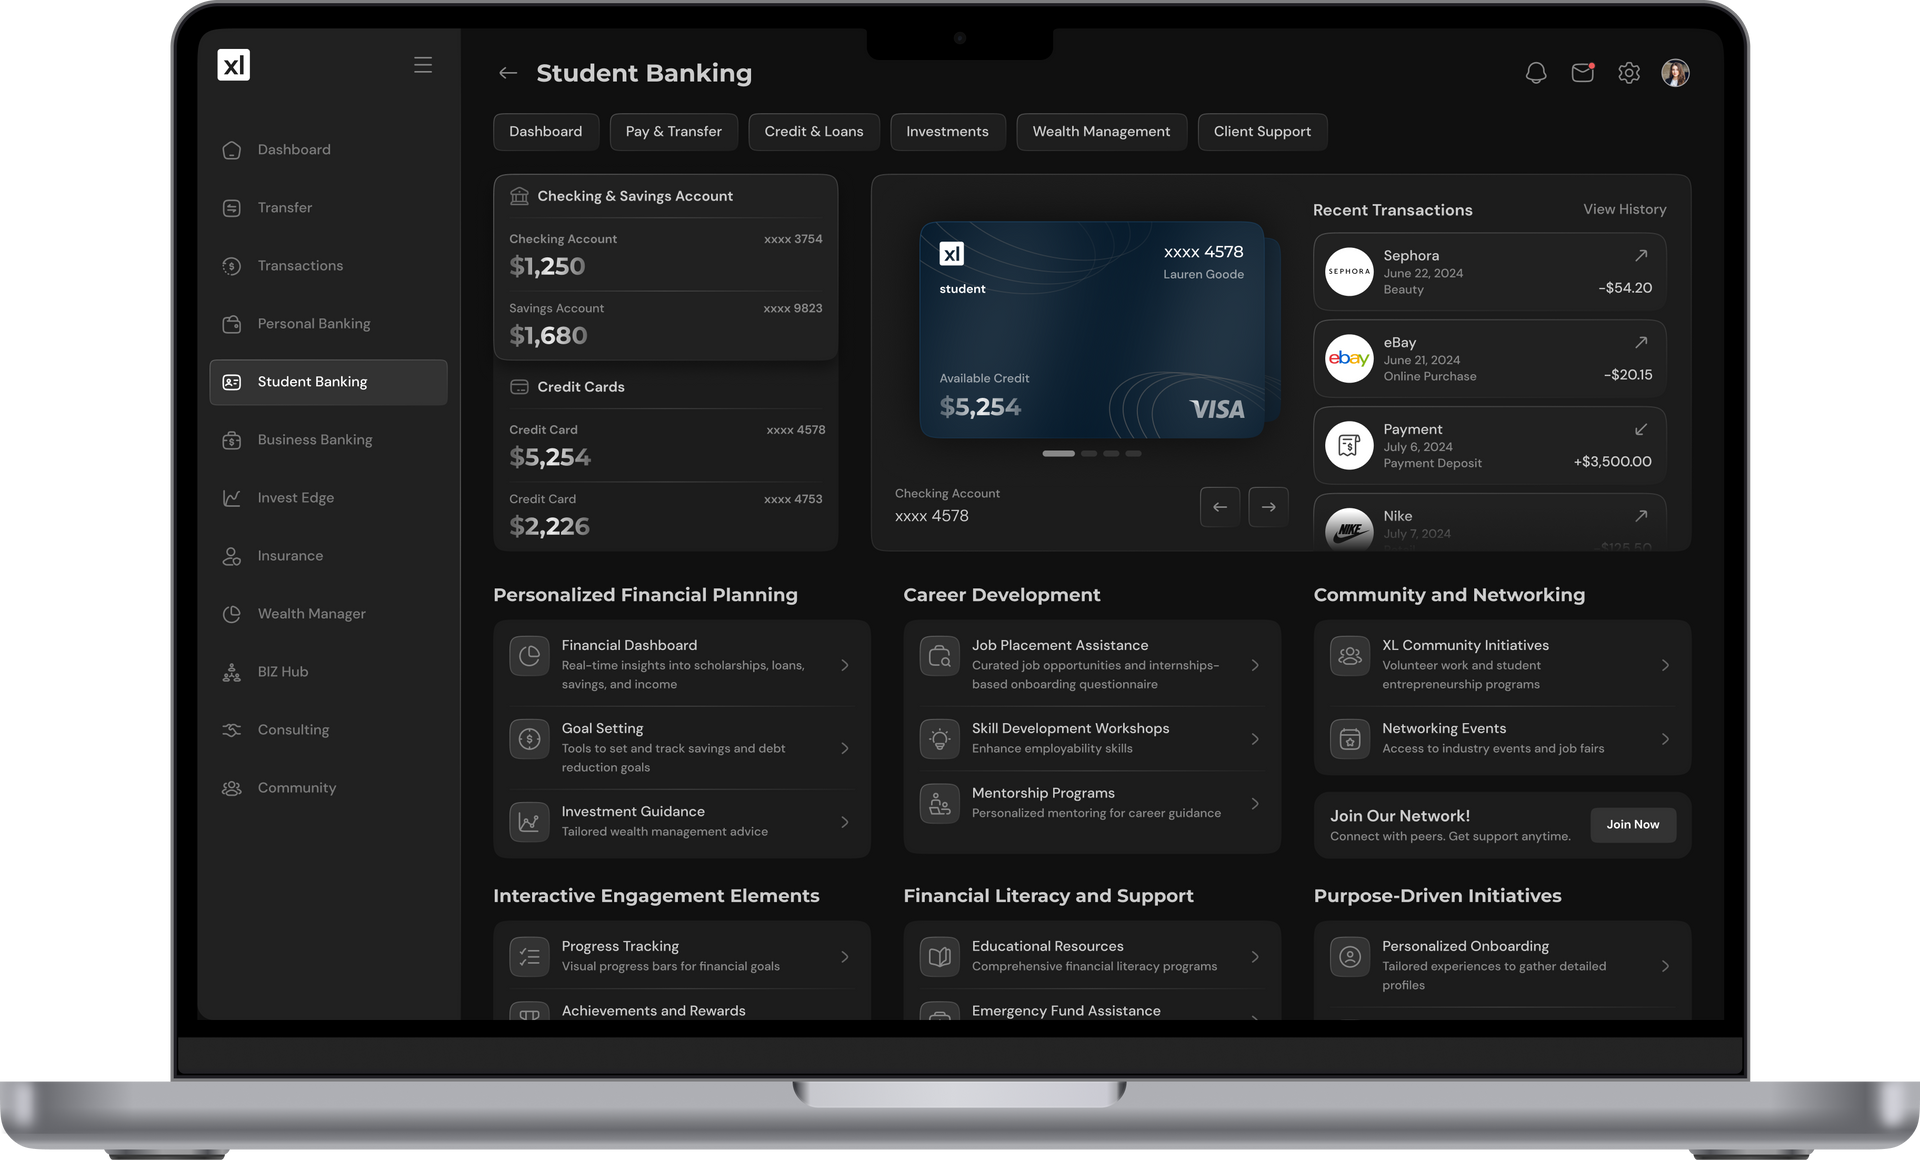Jump to the third card carousel dot
The height and width of the screenshot is (1160, 1920).
click(1111, 454)
